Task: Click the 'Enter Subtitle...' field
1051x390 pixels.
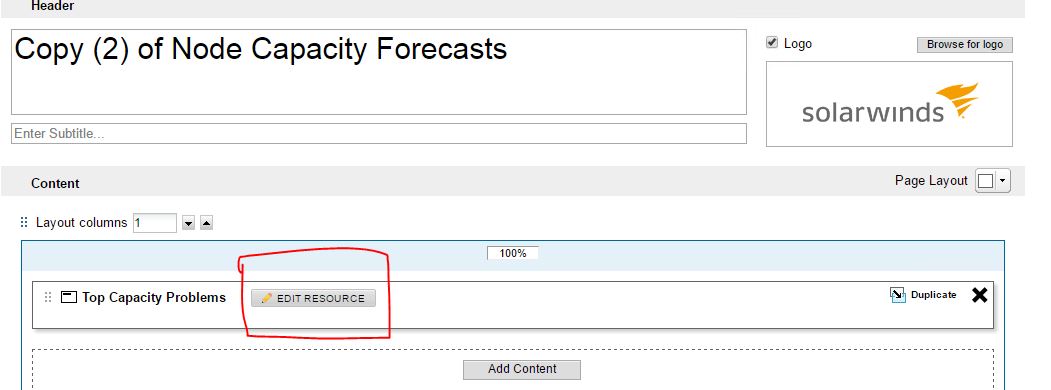Action: pos(379,133)
